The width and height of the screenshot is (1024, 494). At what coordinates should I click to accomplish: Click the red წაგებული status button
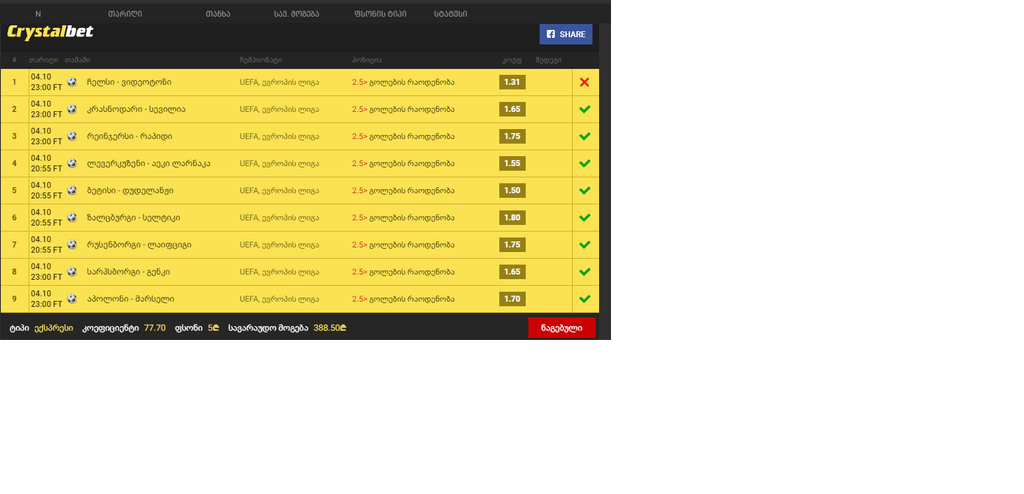(562, 328)
